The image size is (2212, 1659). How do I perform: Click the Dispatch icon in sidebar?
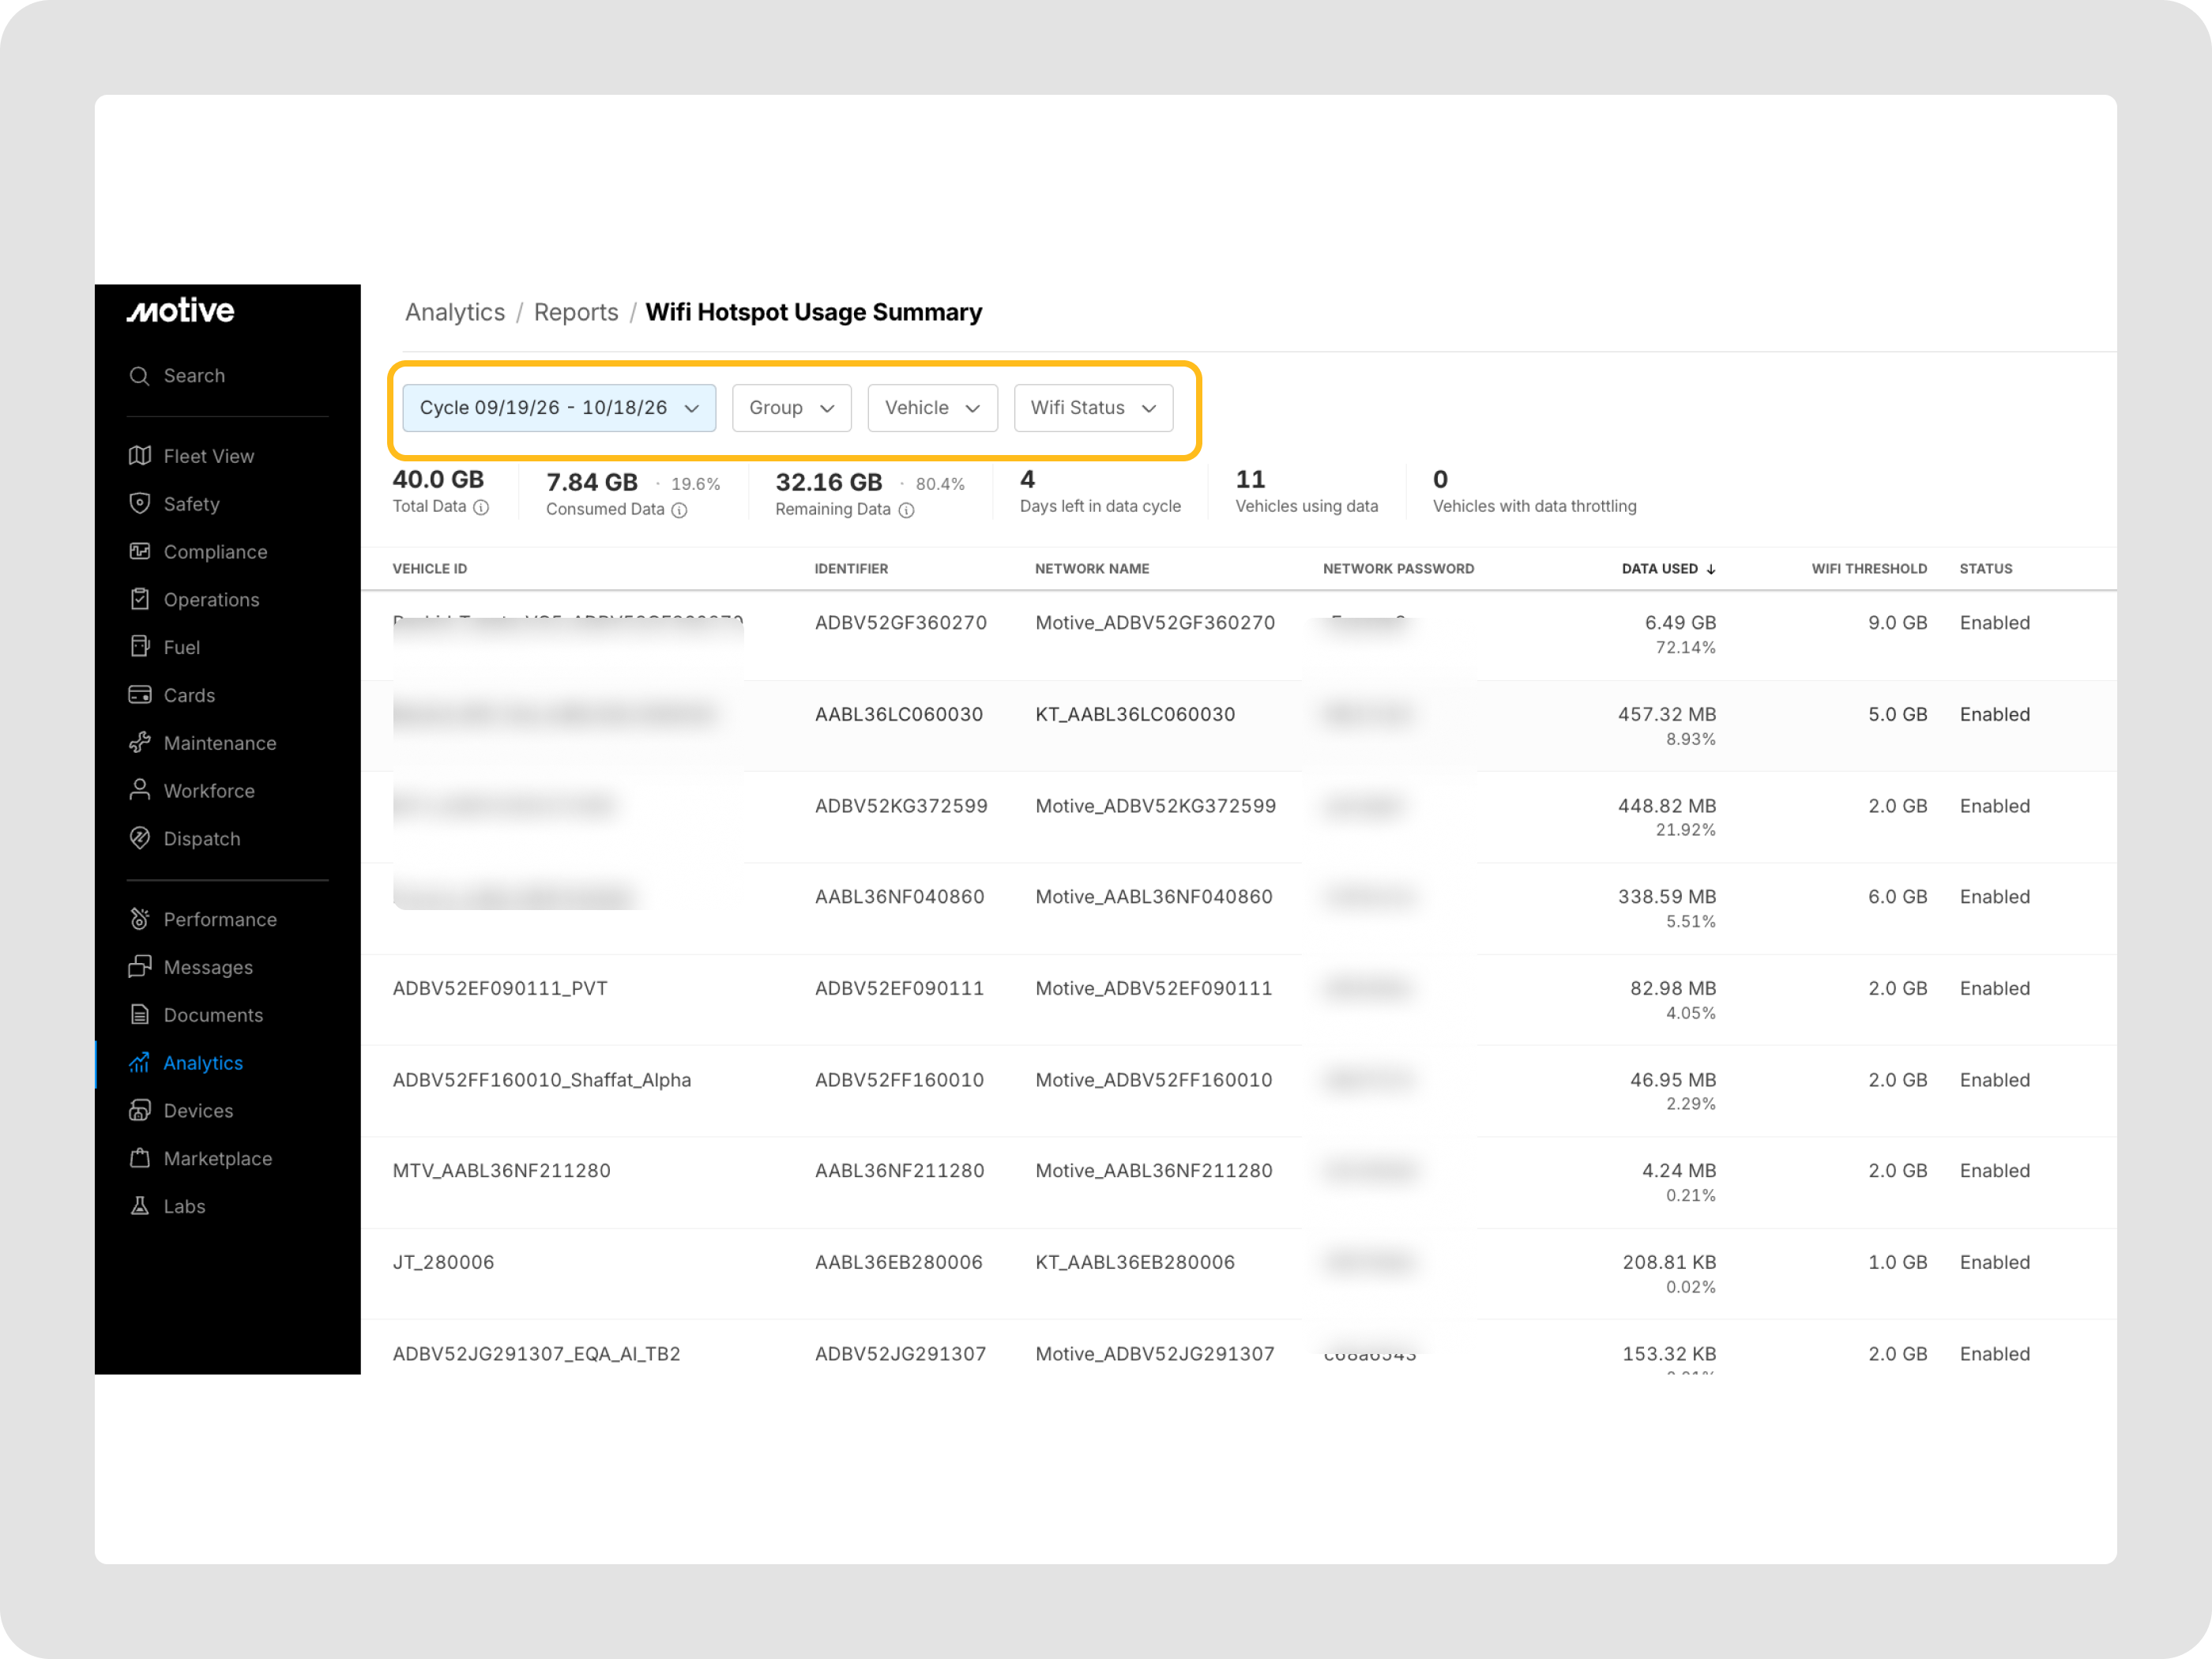coord(140,838)
